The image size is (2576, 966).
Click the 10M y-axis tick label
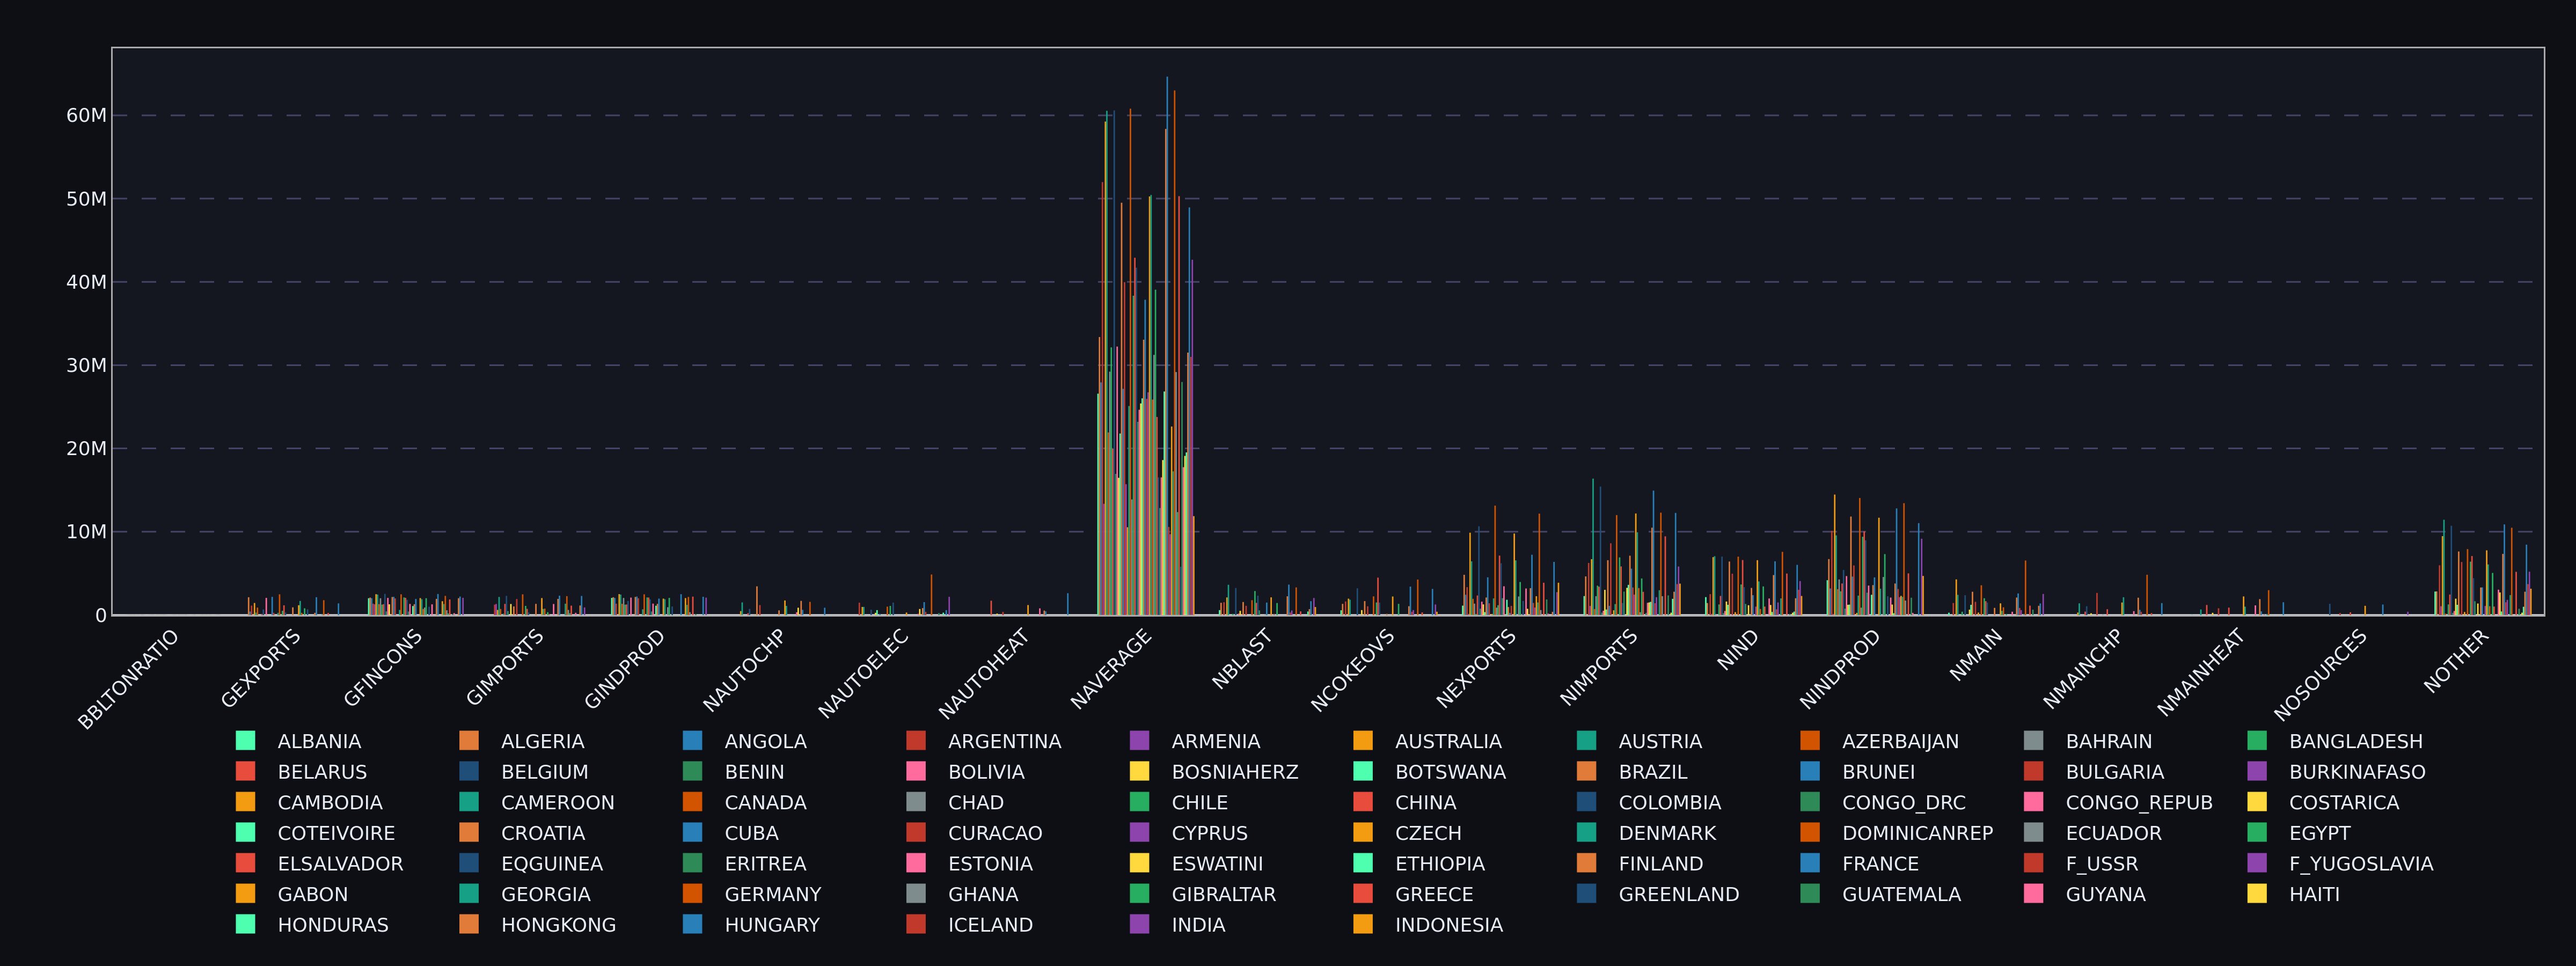click(86, 532)
